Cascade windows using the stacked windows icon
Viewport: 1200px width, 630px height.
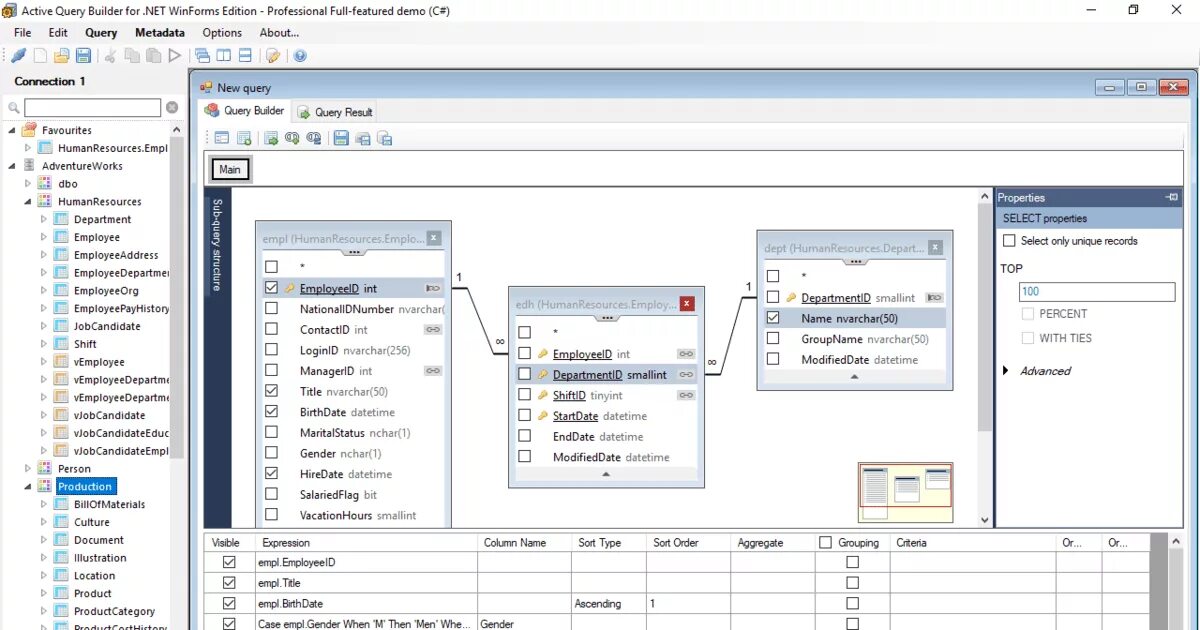tap(203, 56)
